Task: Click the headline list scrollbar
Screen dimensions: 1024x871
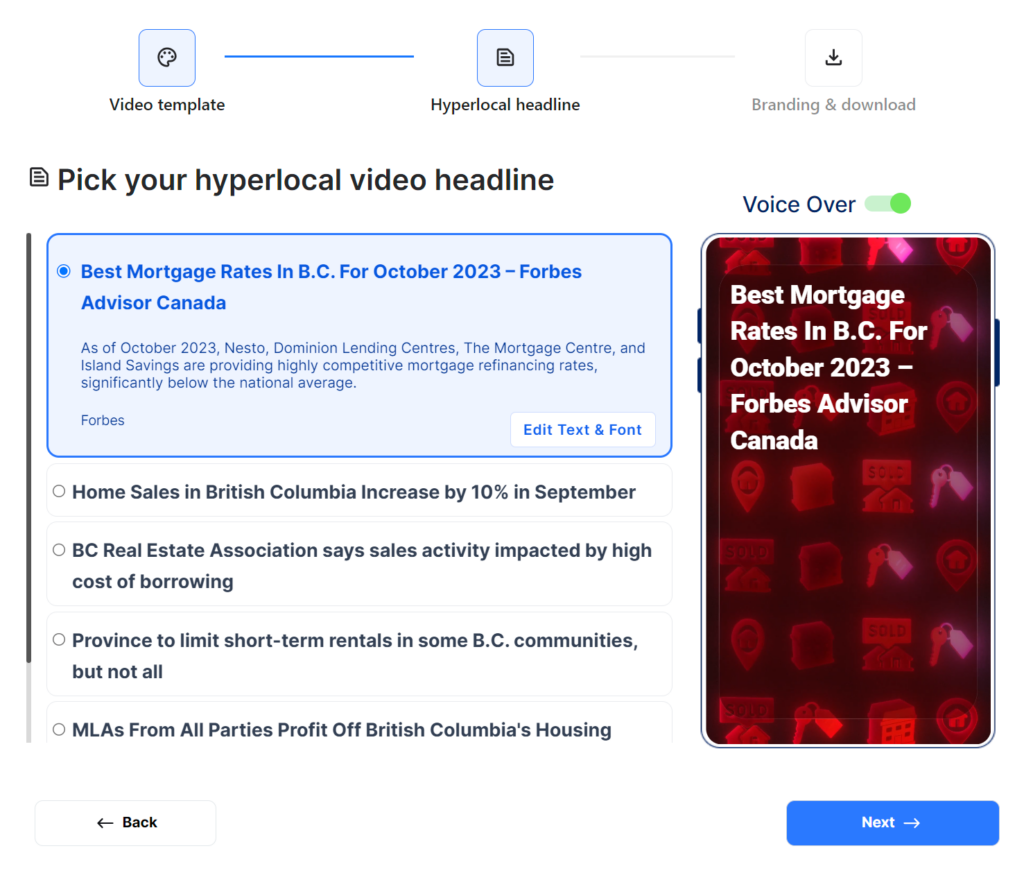Action: (x=29, y=450)
